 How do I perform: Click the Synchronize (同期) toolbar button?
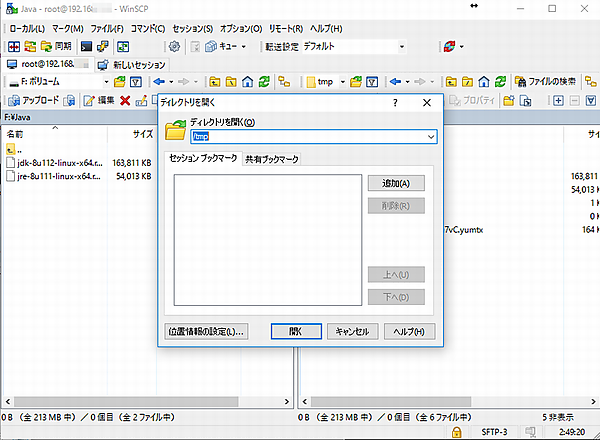[x=56, y=47]
